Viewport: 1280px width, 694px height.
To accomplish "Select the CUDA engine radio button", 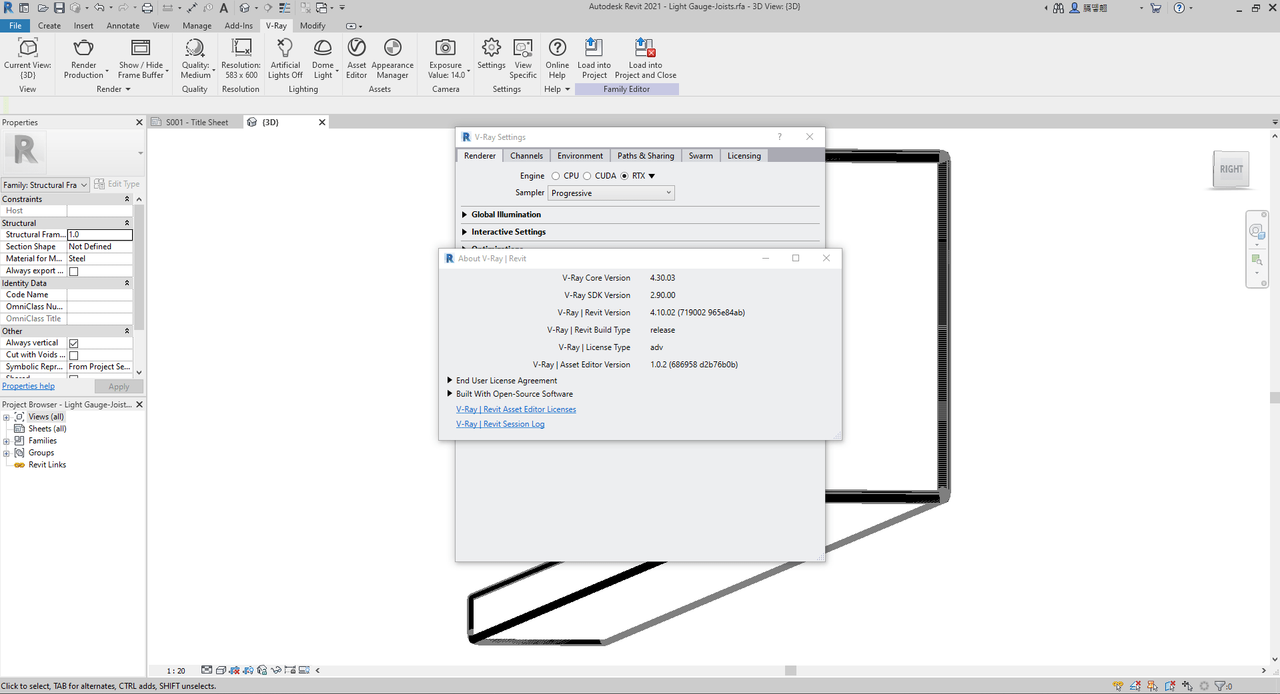I will coord(587,176).
